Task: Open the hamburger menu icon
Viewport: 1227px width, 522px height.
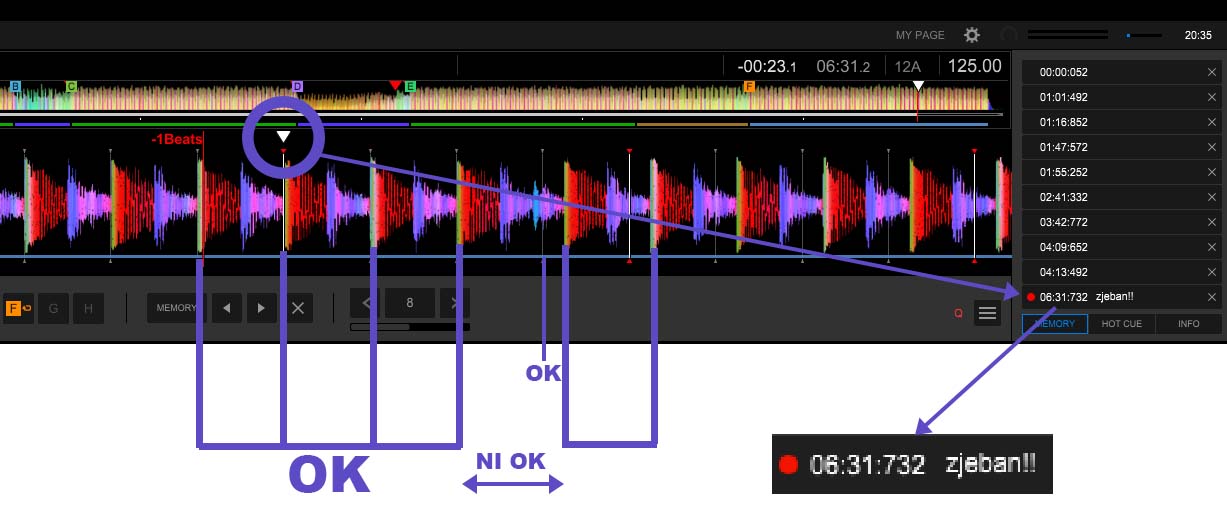Action: point(987,313)
